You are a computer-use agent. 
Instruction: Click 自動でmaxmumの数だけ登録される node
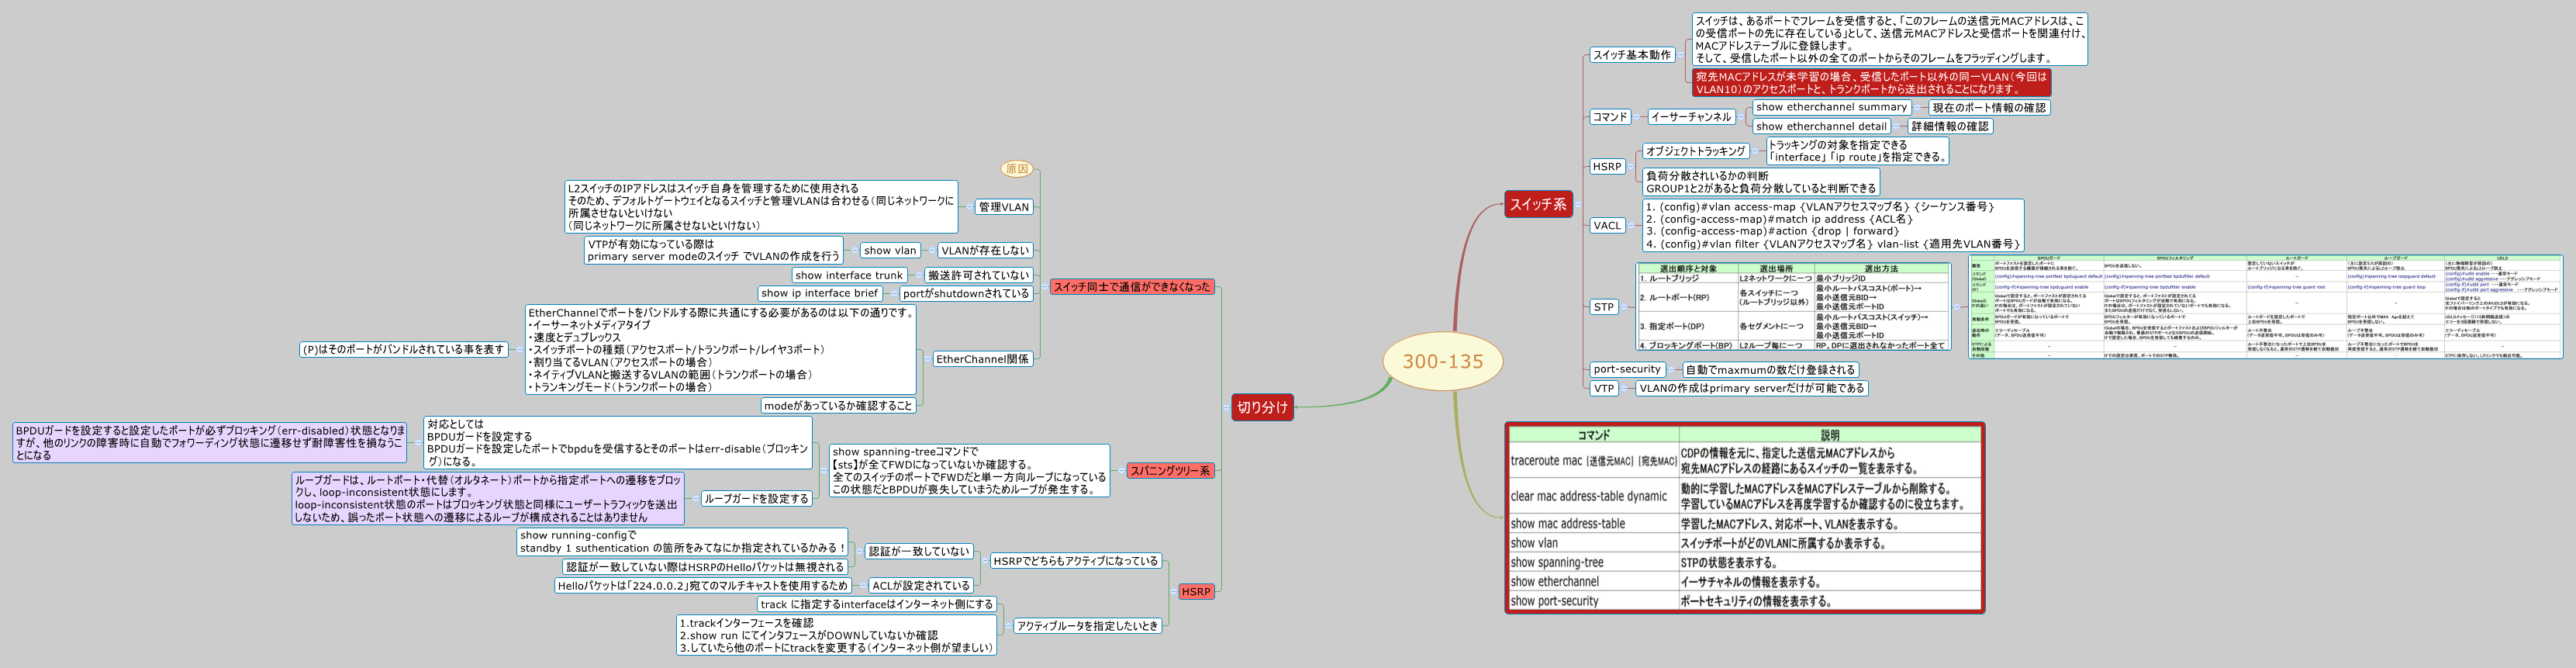pyautogui.click(x=1770, y=369)
